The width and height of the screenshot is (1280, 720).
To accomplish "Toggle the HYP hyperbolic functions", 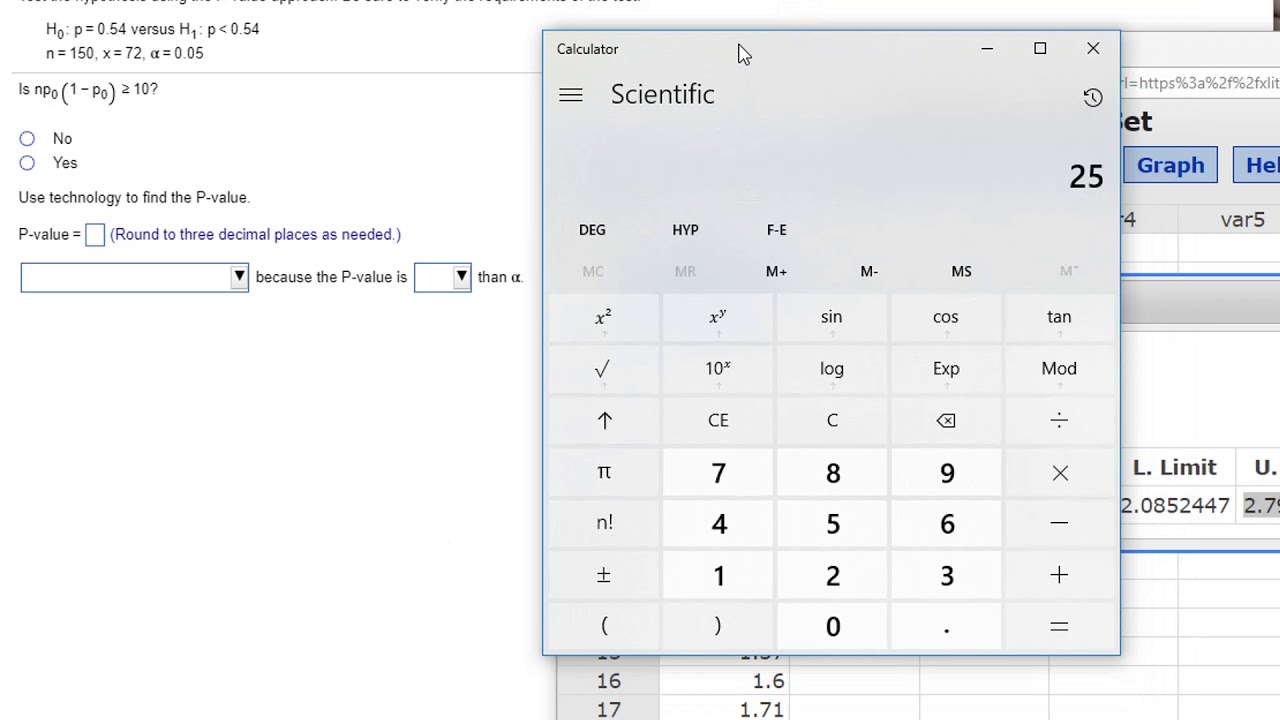I will 685,230.
